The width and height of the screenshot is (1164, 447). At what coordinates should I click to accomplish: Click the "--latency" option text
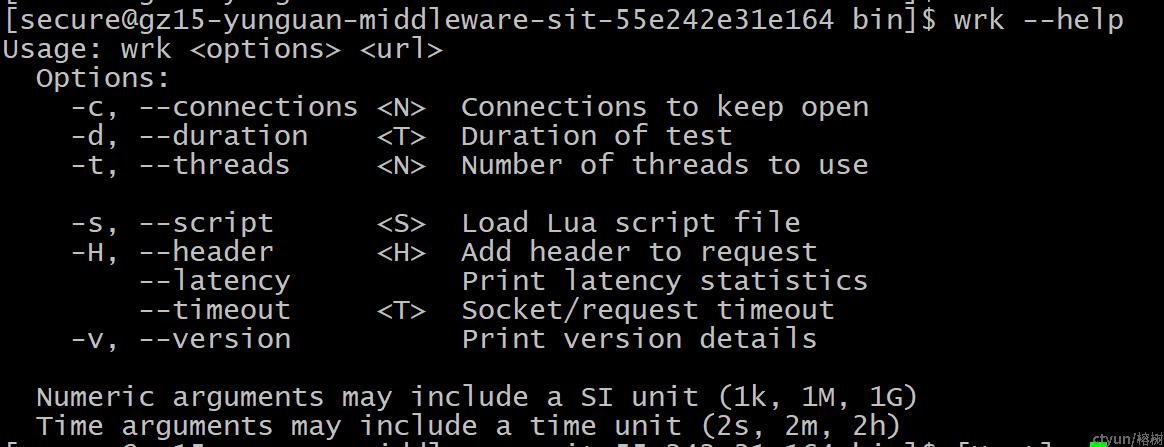tap(214, 281)
